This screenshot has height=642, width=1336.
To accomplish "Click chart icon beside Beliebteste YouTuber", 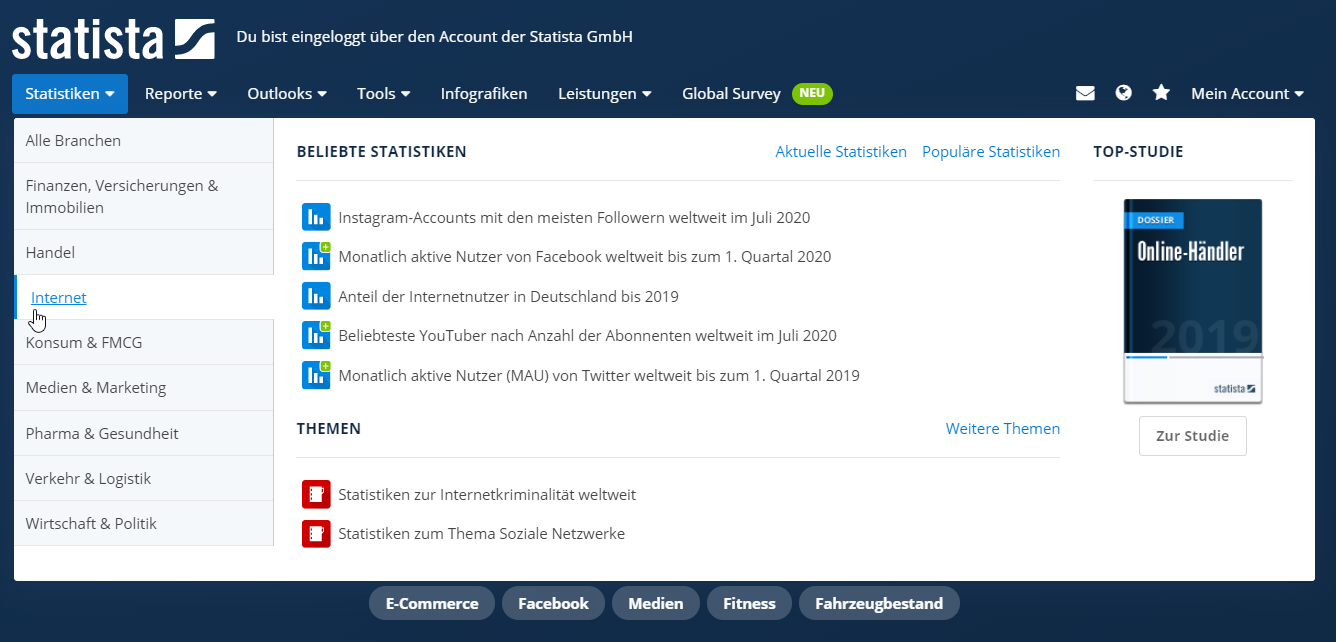I will pos(316,335).
